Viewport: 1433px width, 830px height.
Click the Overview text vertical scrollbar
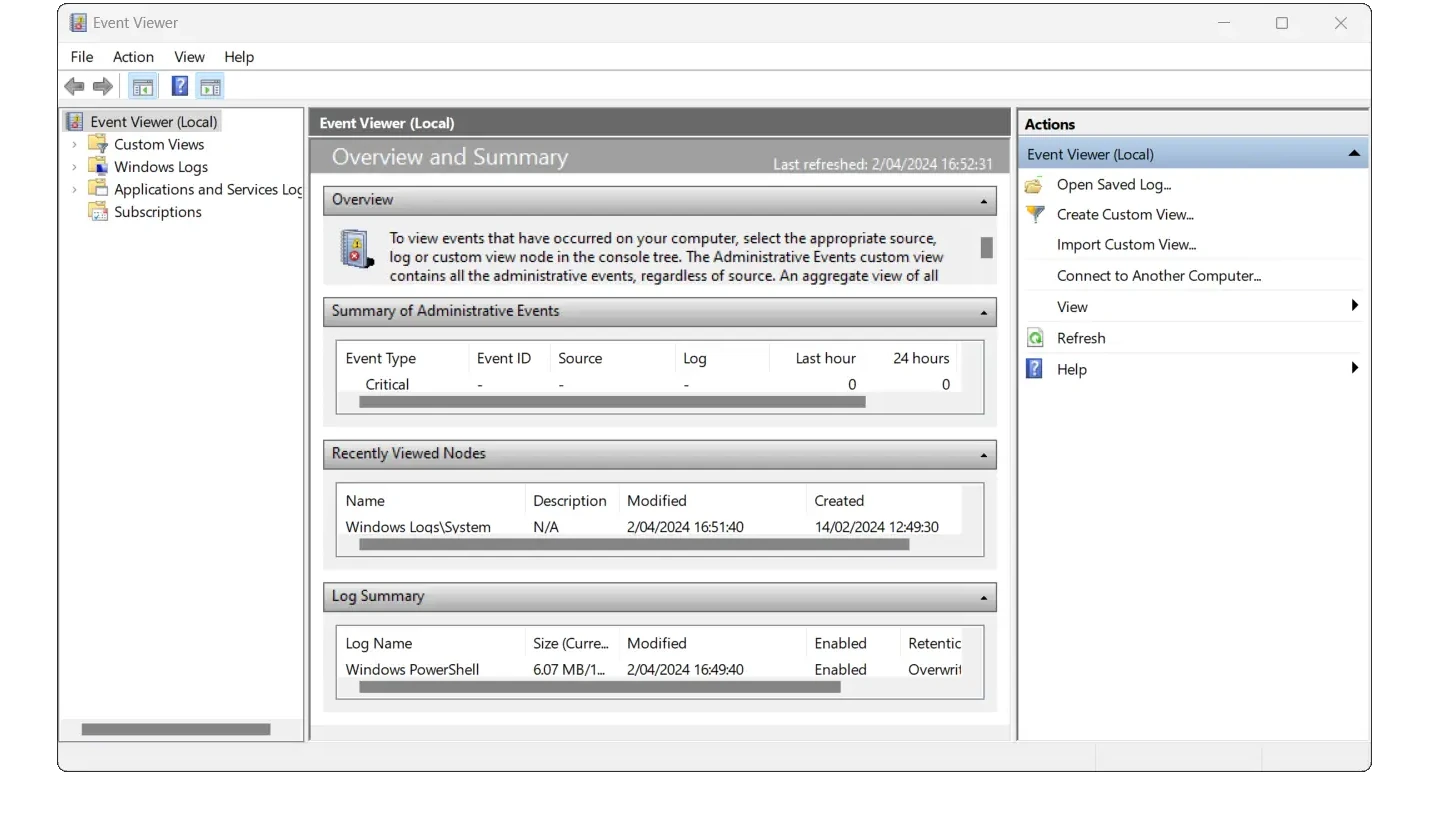pyautogui.click(x=986, y=247)
